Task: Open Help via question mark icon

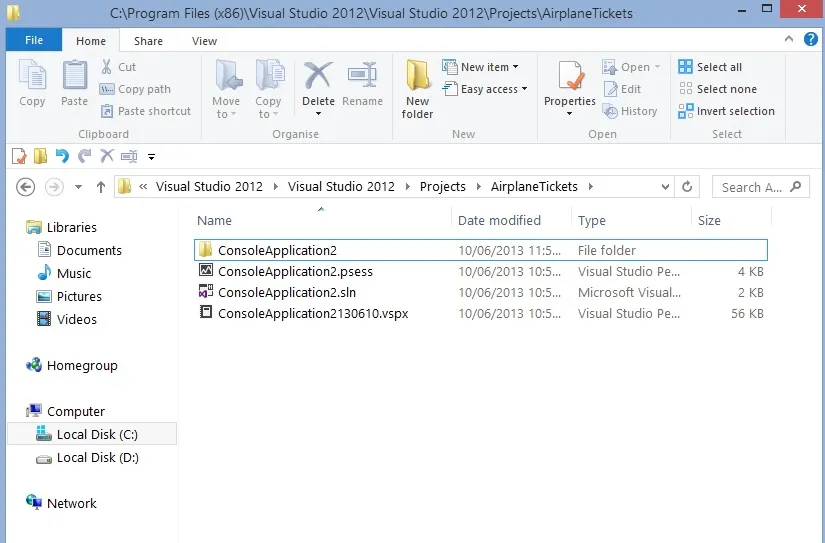Action: click(811, 39)
